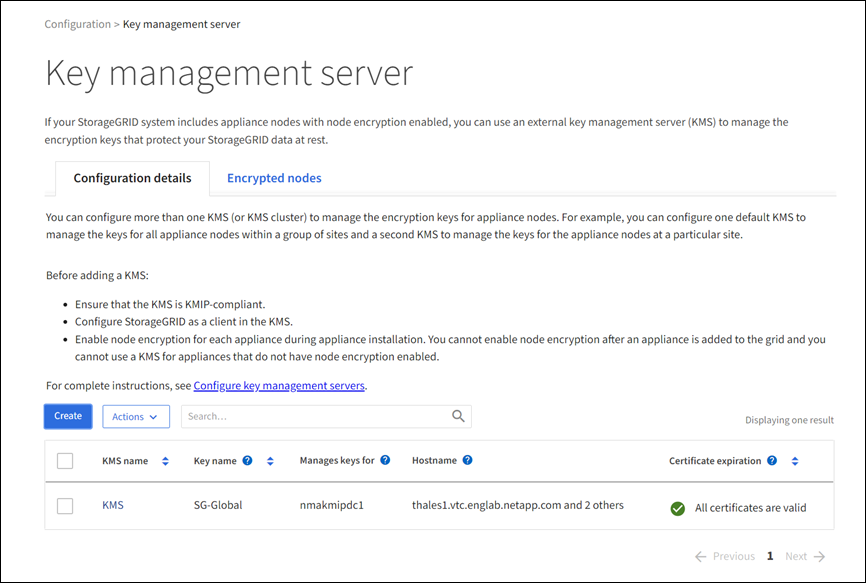Click help icon next to Key name
This screenshot has width=866, height=583.
click(247, 461)
